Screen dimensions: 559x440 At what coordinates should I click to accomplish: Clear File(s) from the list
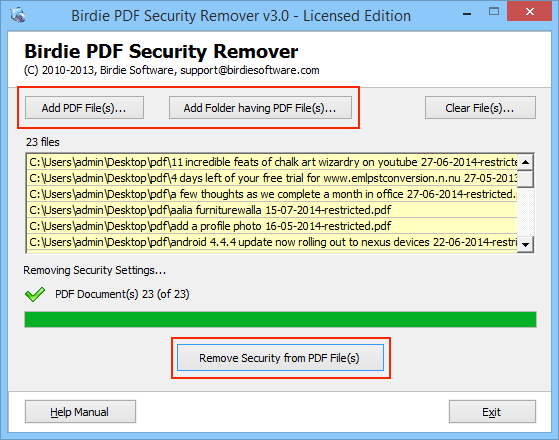click(x=480, y=108)
